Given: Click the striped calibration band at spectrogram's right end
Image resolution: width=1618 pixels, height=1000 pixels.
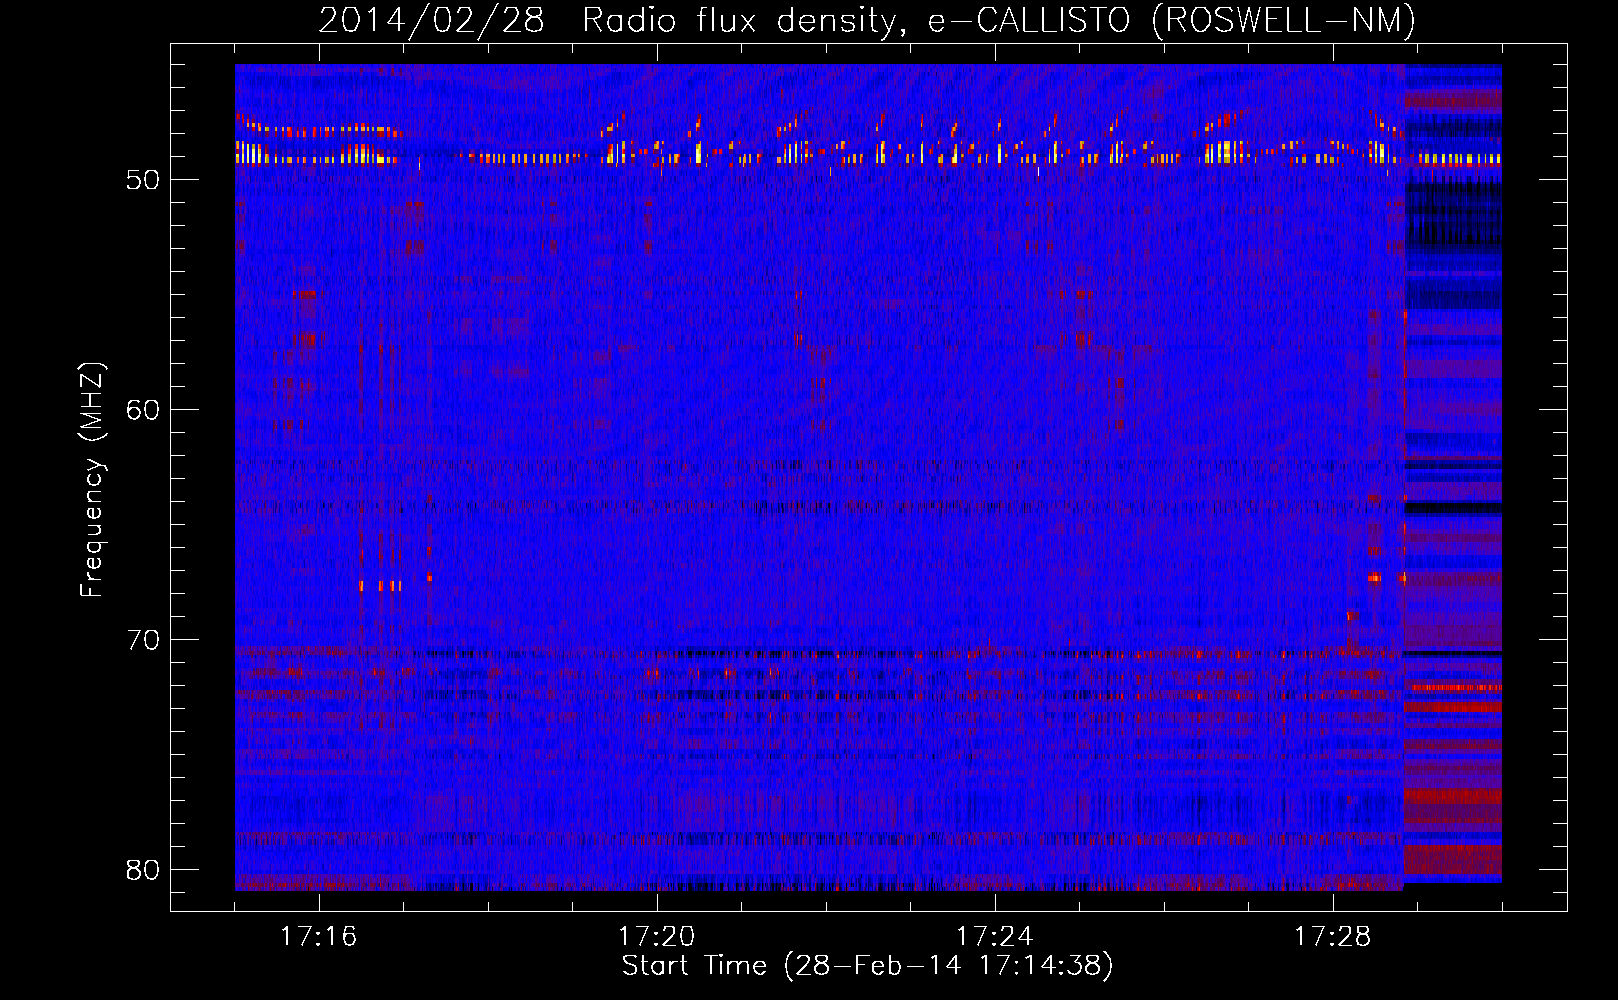Looking at the screenshot, I should pos(1453,474).
